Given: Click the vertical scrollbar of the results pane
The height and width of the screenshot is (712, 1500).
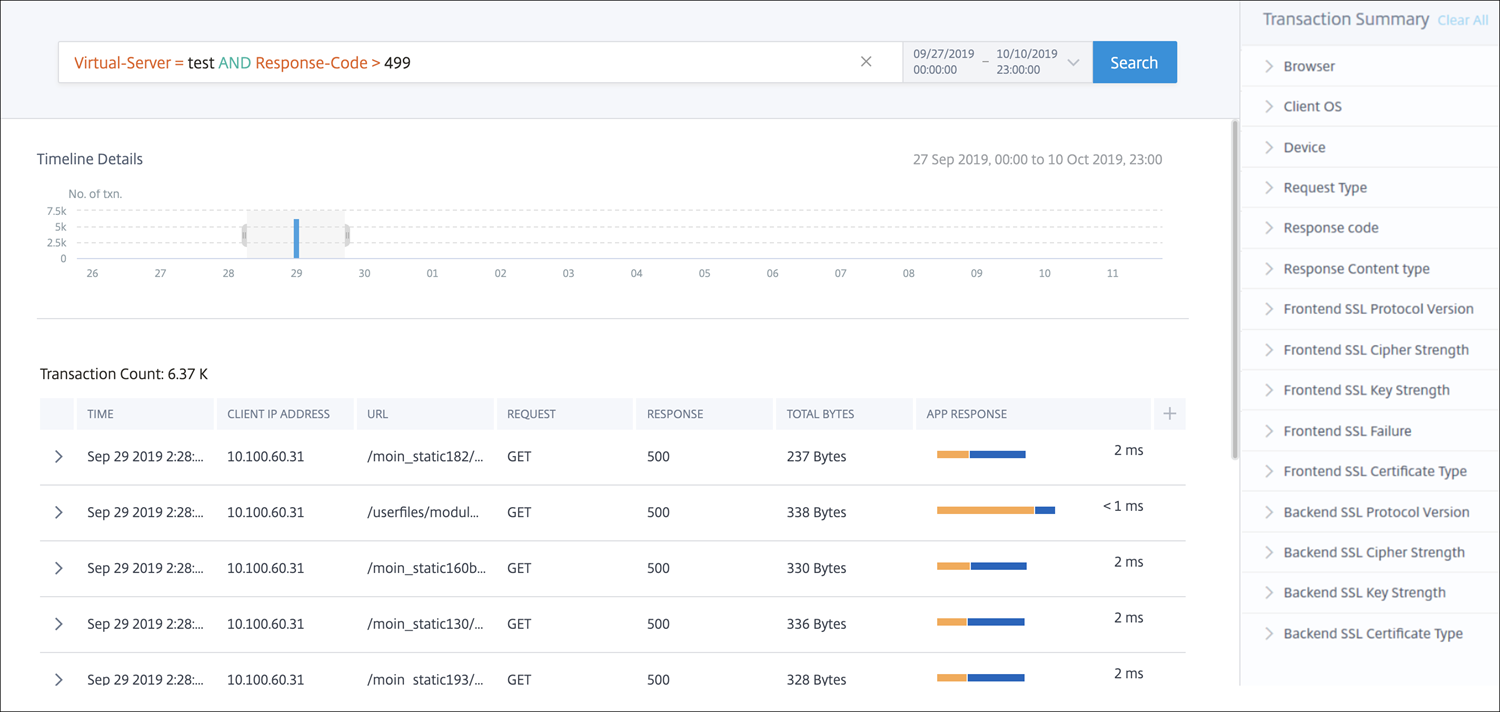Looking at the screenshot, I should [x=1234, y=290].
